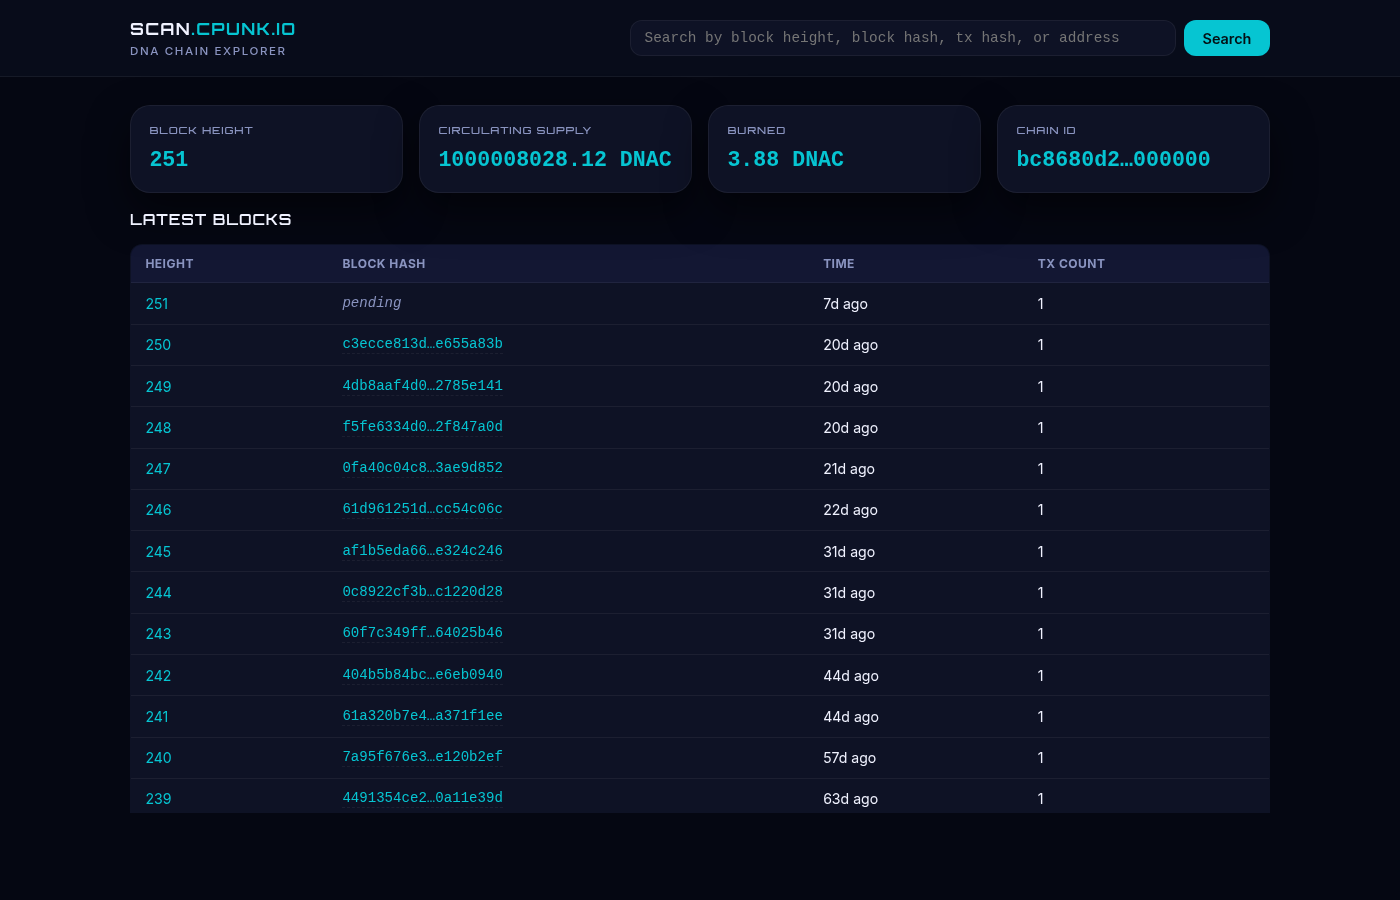Open block hash c3ecce813d…e655a83b

422,344
